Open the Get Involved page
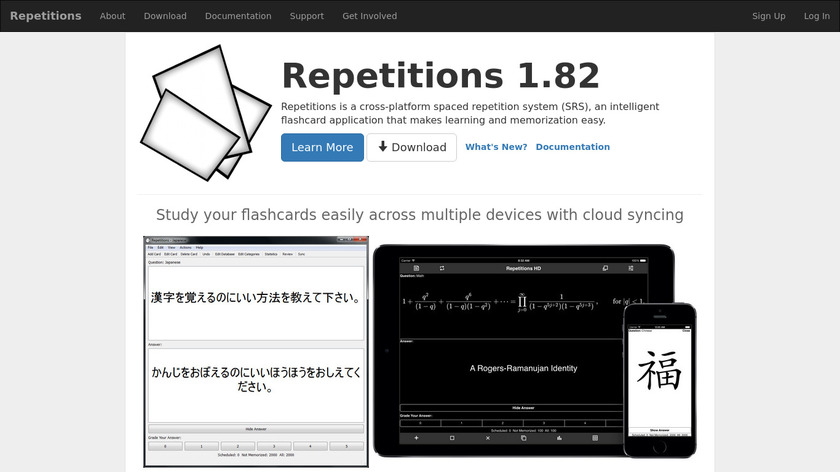 coord(370,16)
